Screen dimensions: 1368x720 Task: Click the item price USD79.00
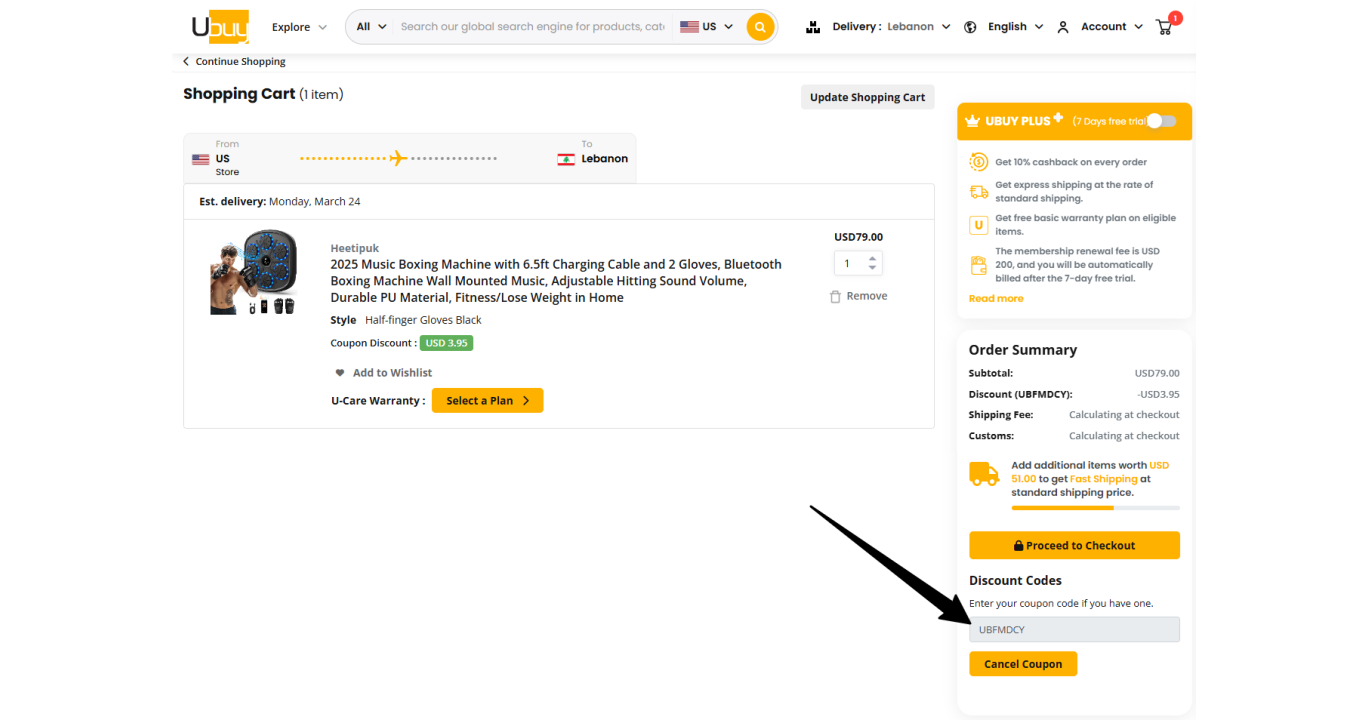click(858, 237)
